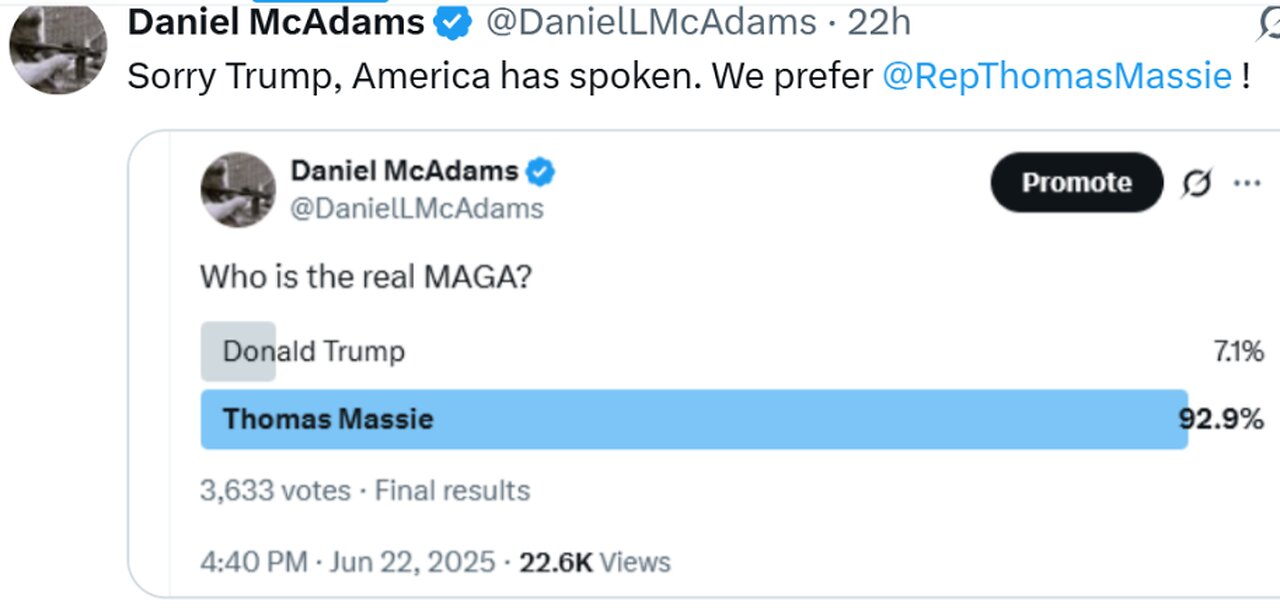Open the @RepThomasMassie mention link
The width and height of the screenshot is (1280, 613).
(x=1057, y=76)
